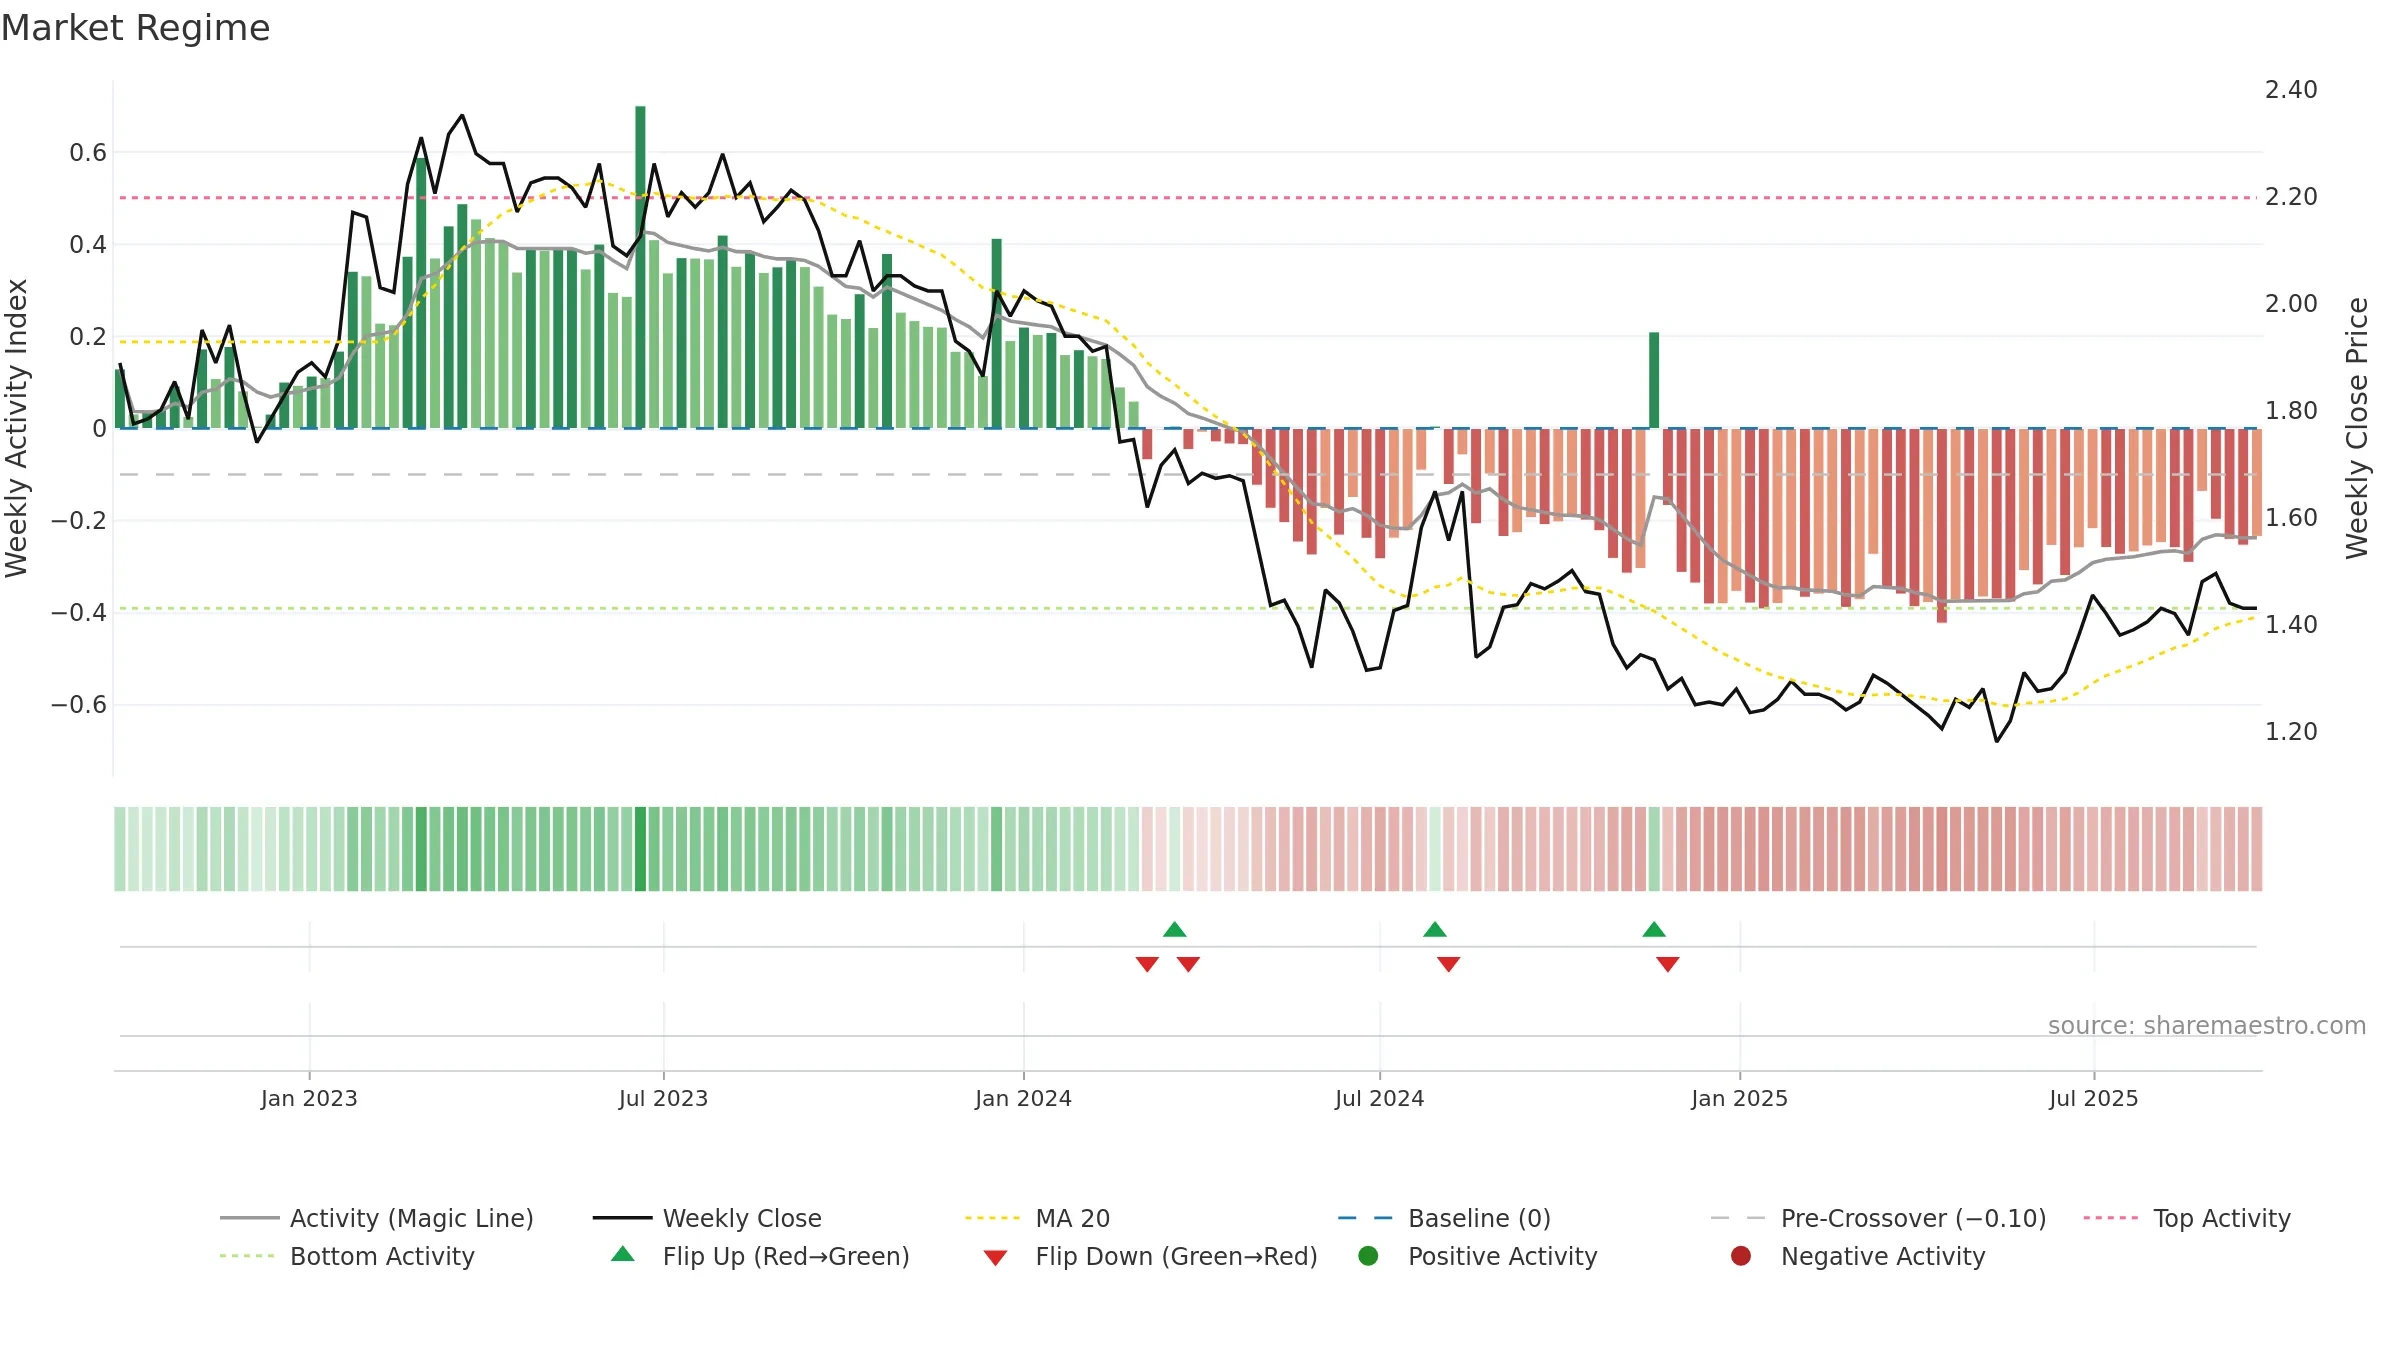
Task: Click the Positive Activity green dot in legend
Action: pos(1368,1256)
